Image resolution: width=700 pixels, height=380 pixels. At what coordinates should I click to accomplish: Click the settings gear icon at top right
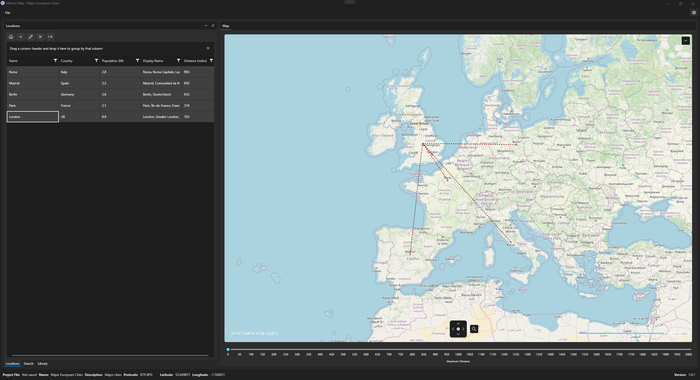point(694,13)
